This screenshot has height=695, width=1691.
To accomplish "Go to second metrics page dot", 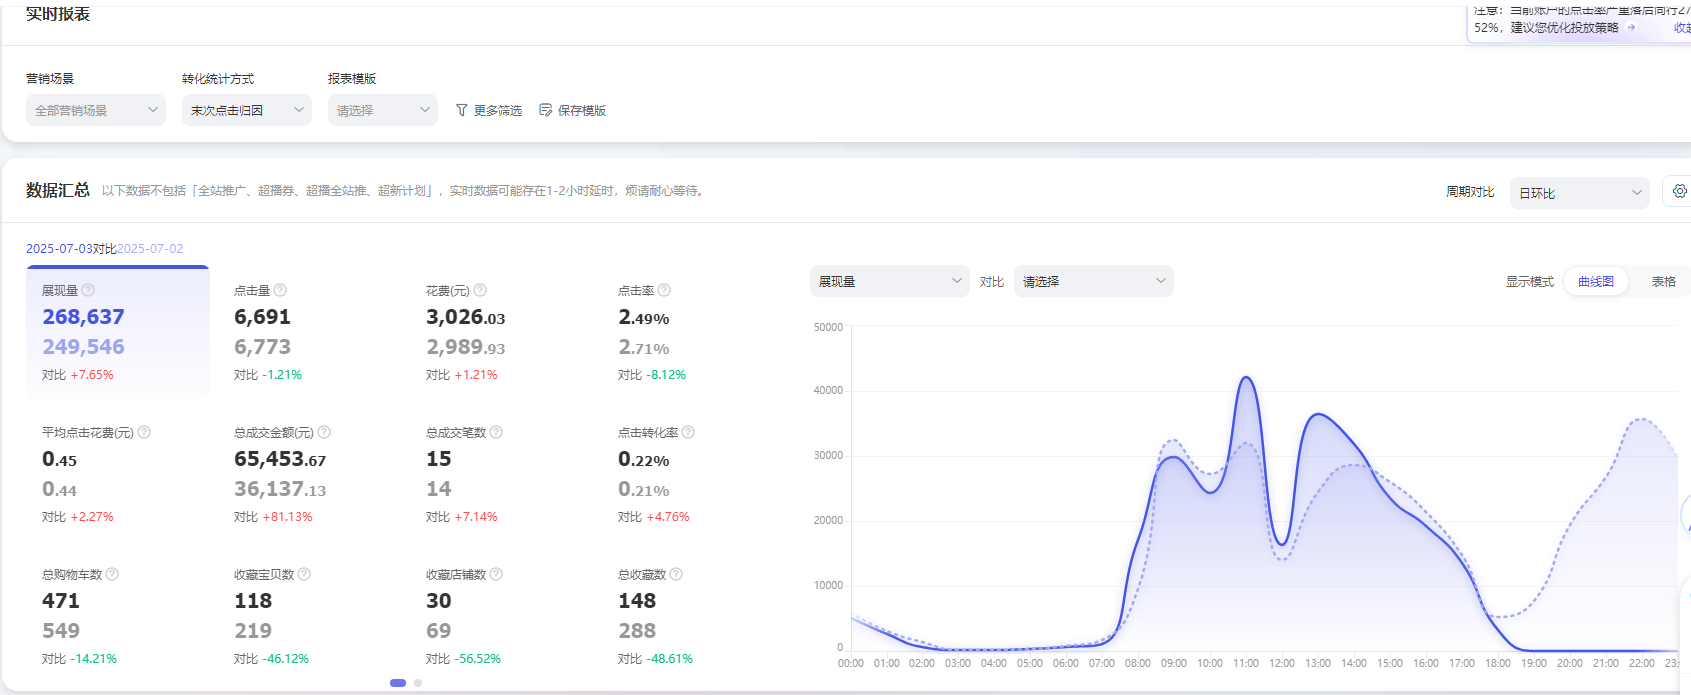I will 418,683.
